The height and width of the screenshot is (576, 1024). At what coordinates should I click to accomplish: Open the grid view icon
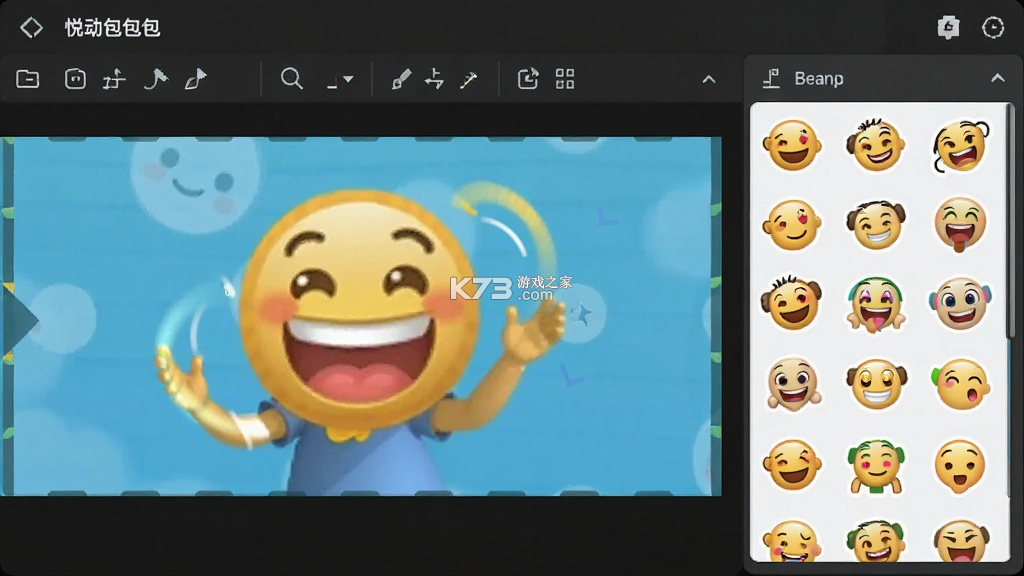(x=565, y=79)
